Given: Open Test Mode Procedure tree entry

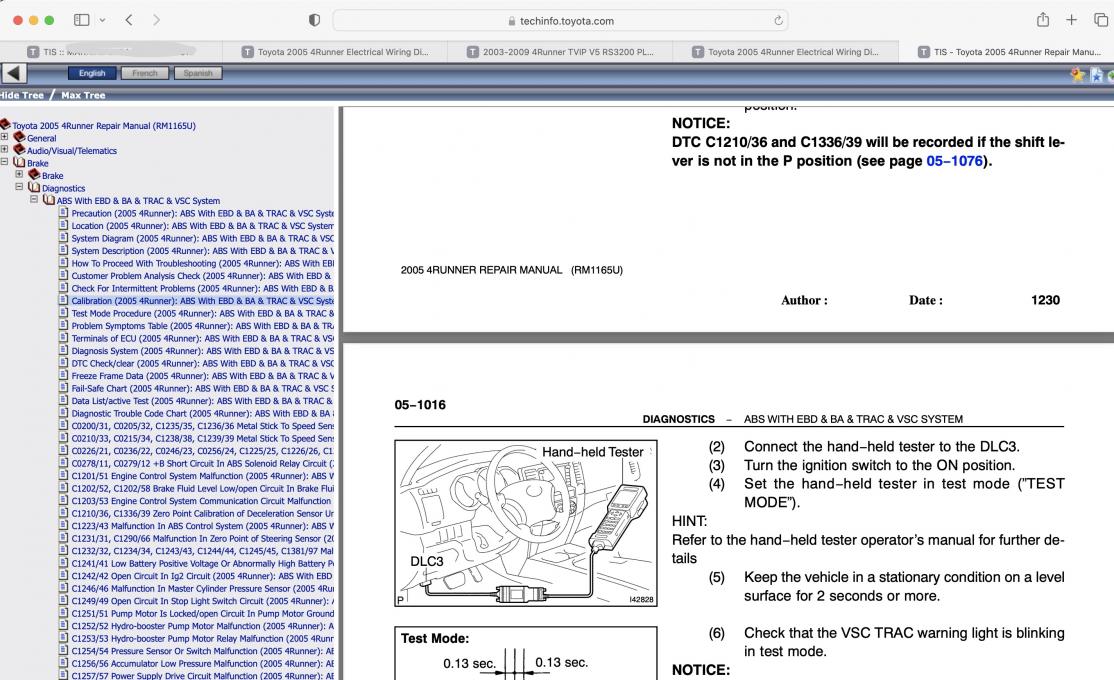Looking at the screenshot, I should pyautogui.click(x=202, y=313).
